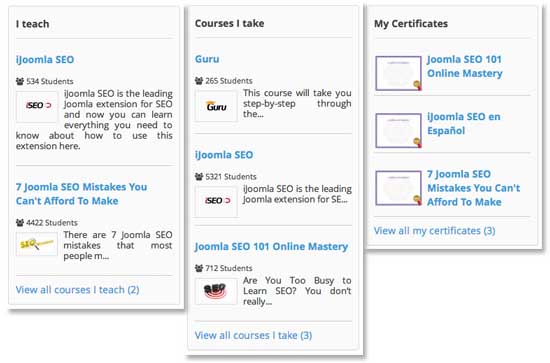The height and width of the screenshot is (363, 550).
Task: Open the iJoomla SEO course under I teach
Action: tap(45, 60)
